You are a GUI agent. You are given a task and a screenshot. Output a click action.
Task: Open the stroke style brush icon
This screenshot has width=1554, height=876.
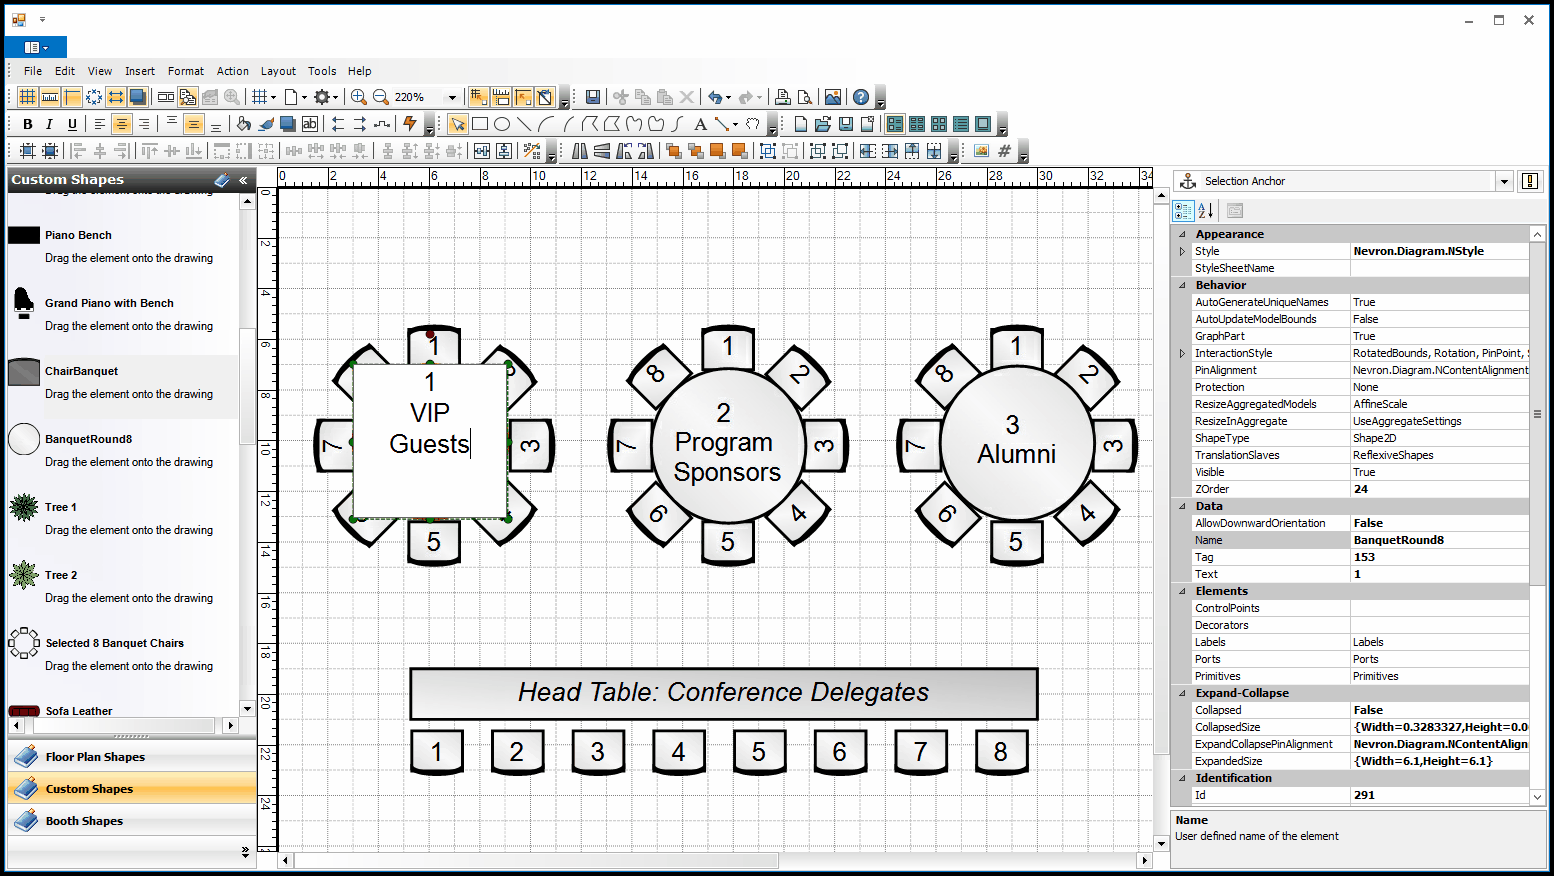(x=266, y=124)
